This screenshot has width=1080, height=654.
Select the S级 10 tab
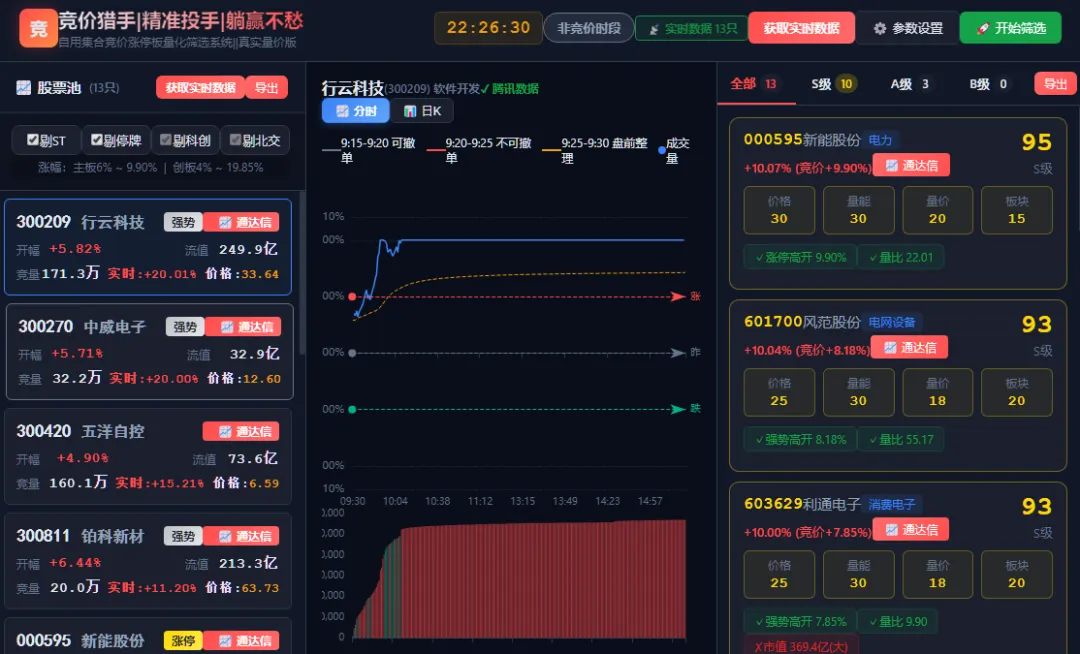(x=833, y=84)
